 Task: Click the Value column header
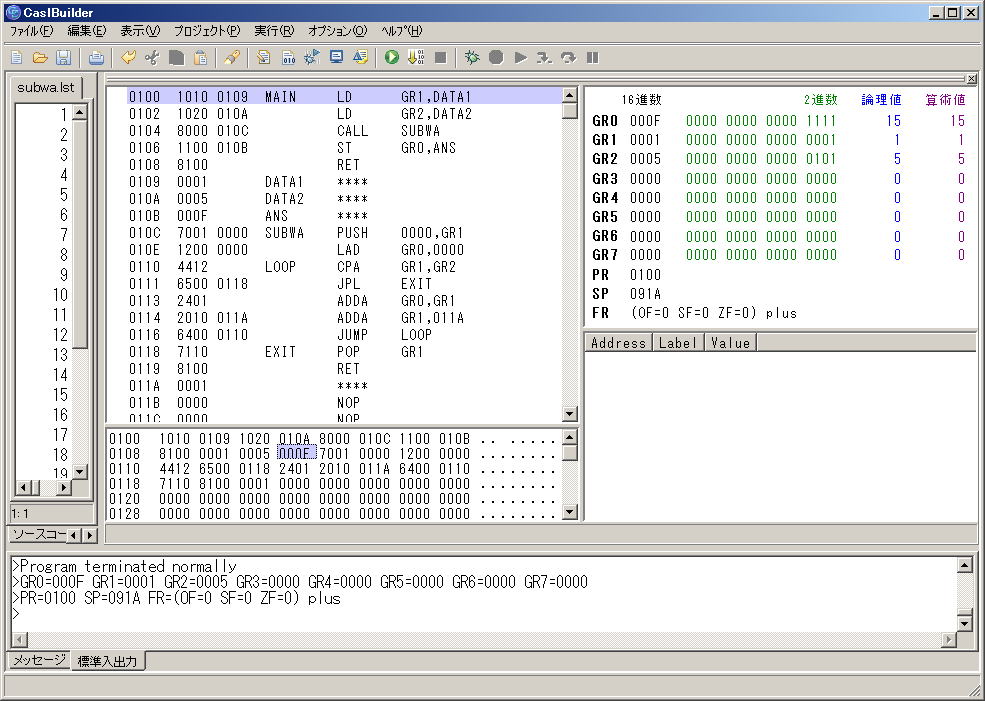point(730,343)
